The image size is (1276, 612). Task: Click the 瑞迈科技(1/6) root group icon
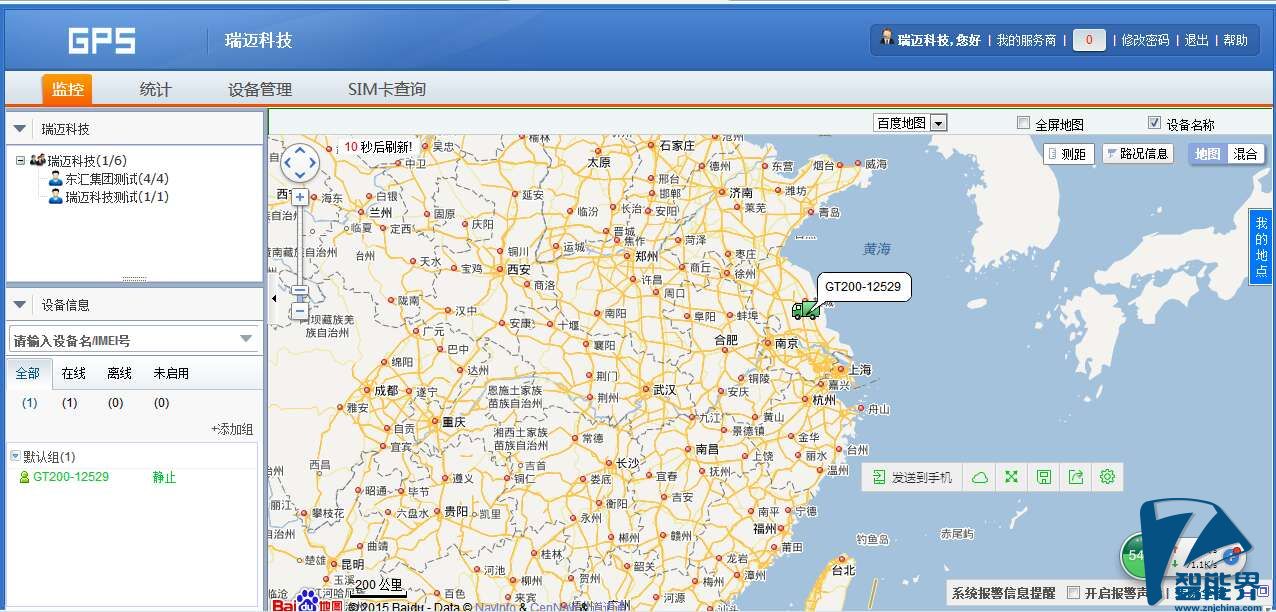(38, 160)
